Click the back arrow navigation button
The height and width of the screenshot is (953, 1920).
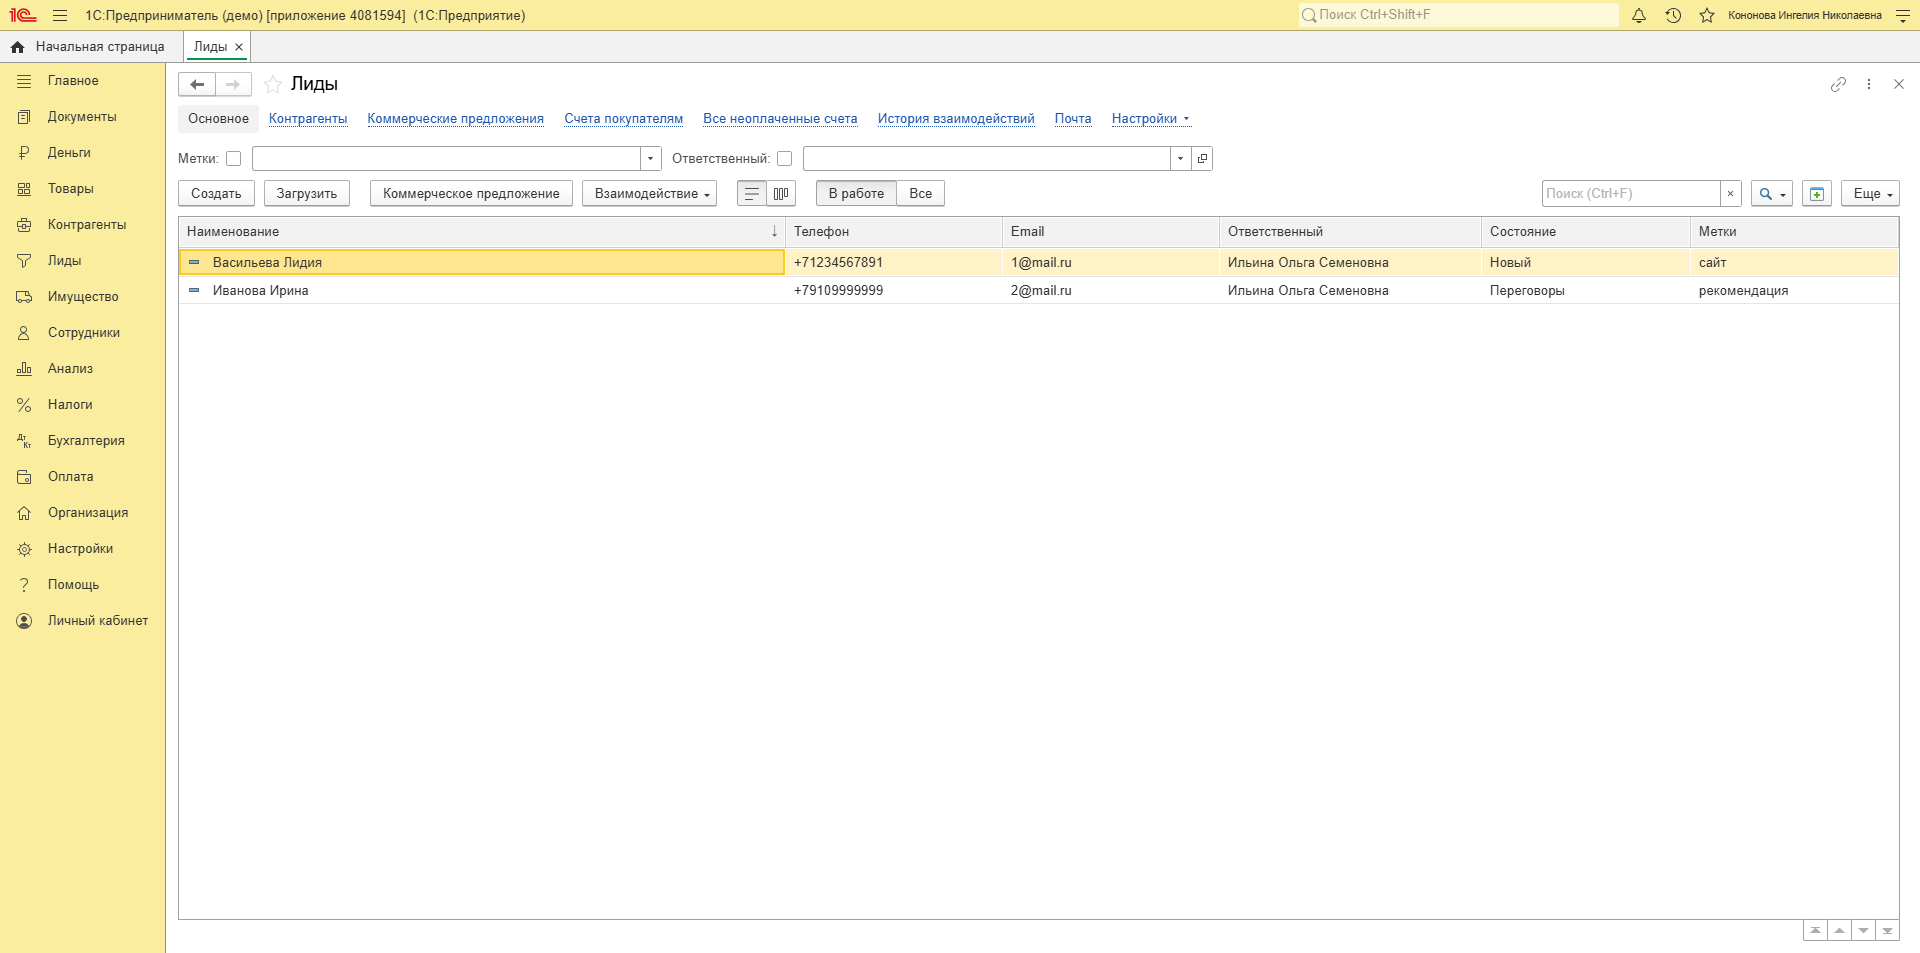pyautogui.click(x=197, y=84)
